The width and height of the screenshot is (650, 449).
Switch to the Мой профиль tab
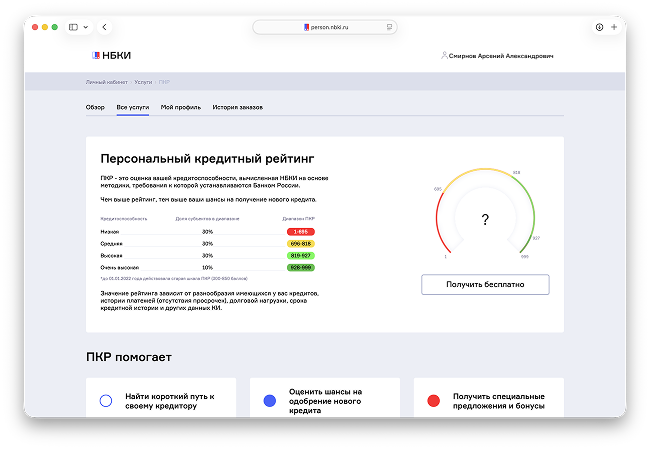click(181, 107)
